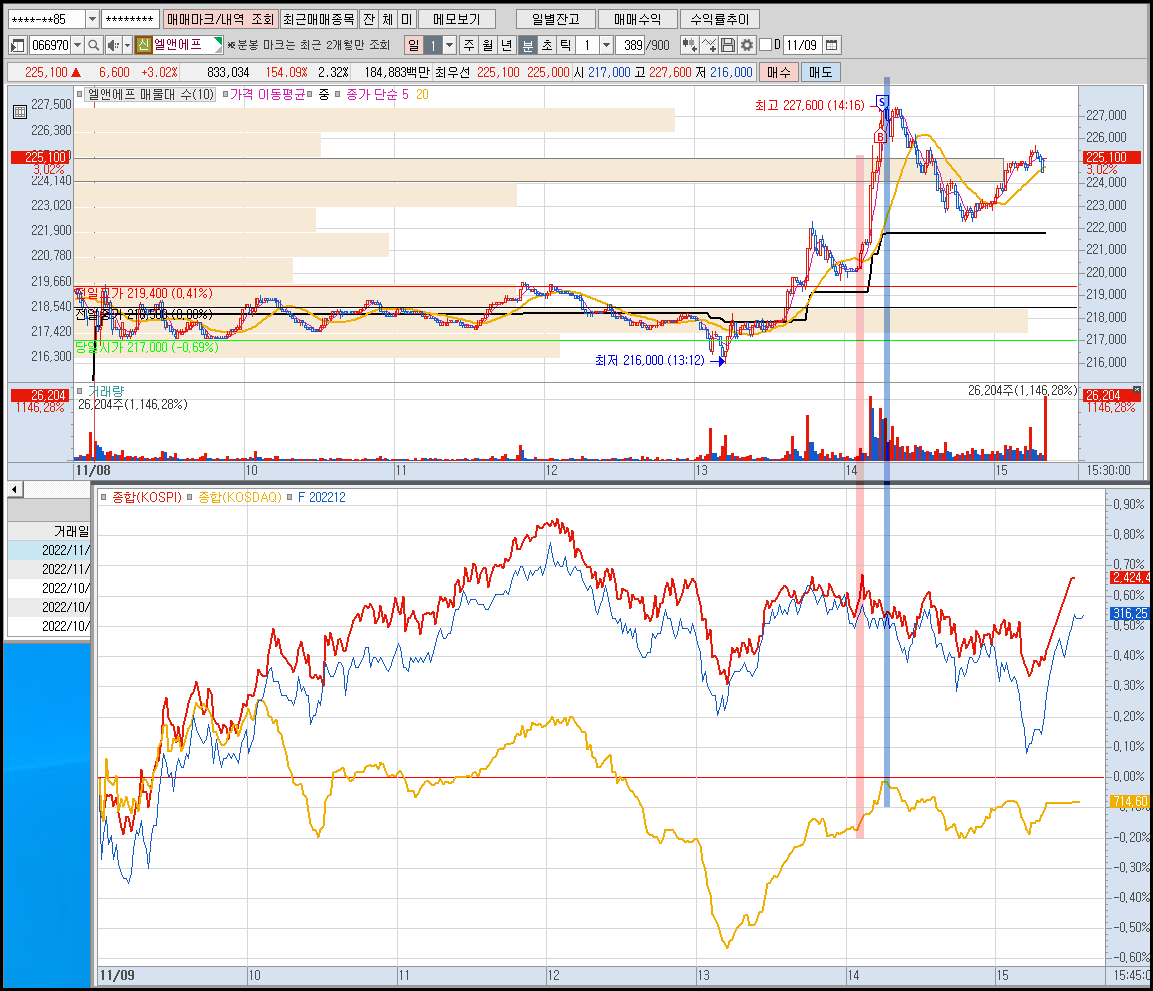Click the chart save floppy disk icon

[728, 46]
